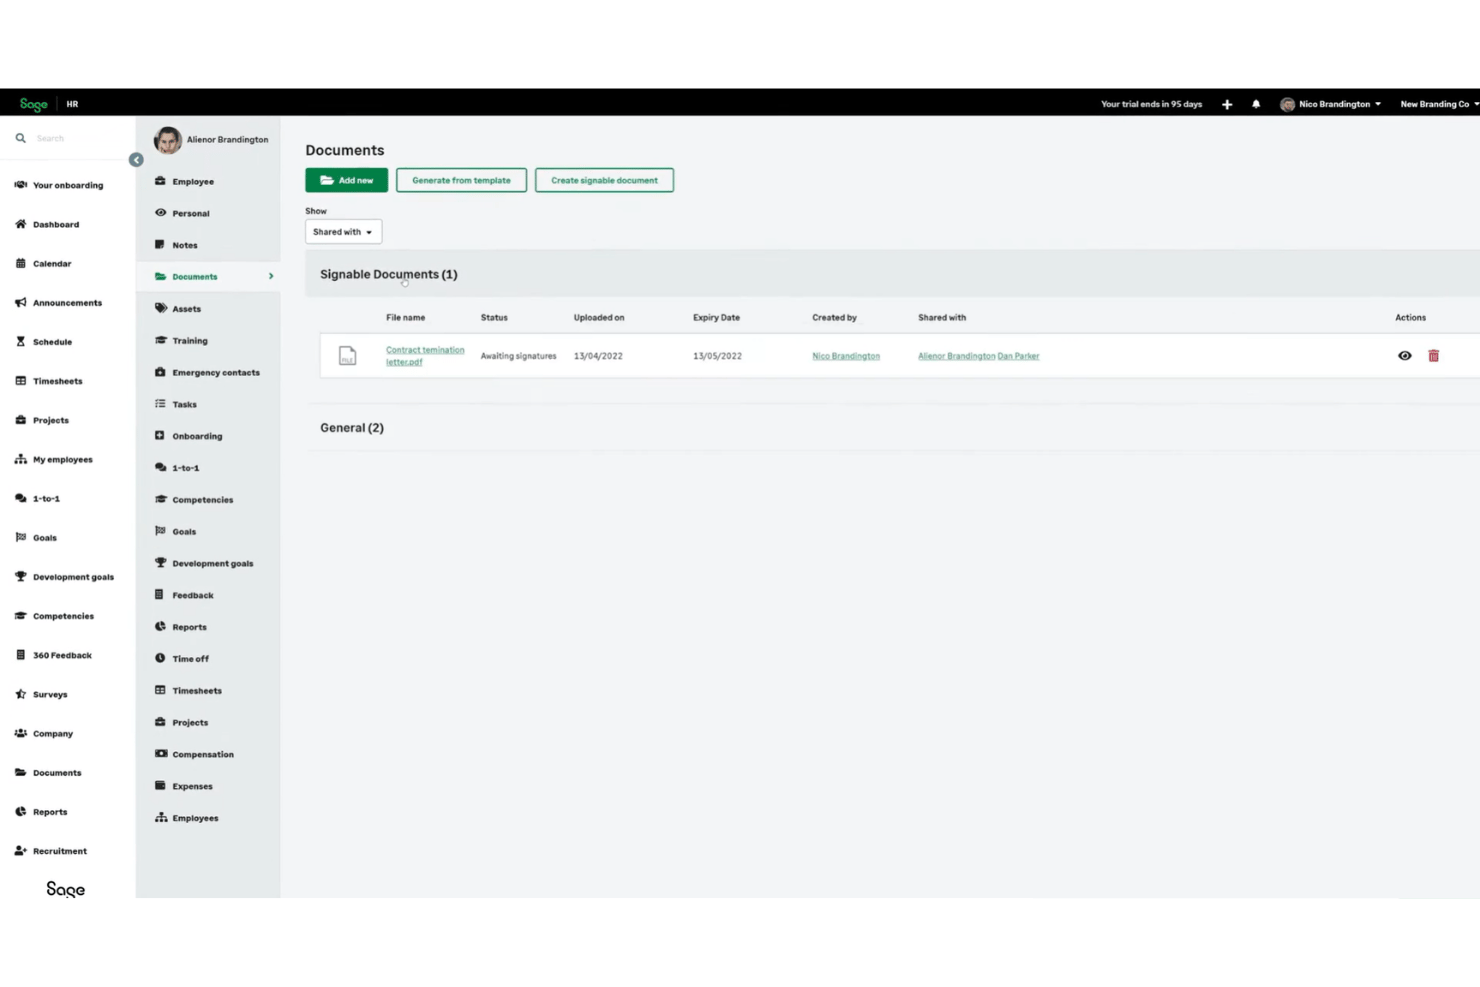Open the Nico Brandington user menu
Image resolution: width=1480 pixels, height=987 pixels.
coord(1331,104)
